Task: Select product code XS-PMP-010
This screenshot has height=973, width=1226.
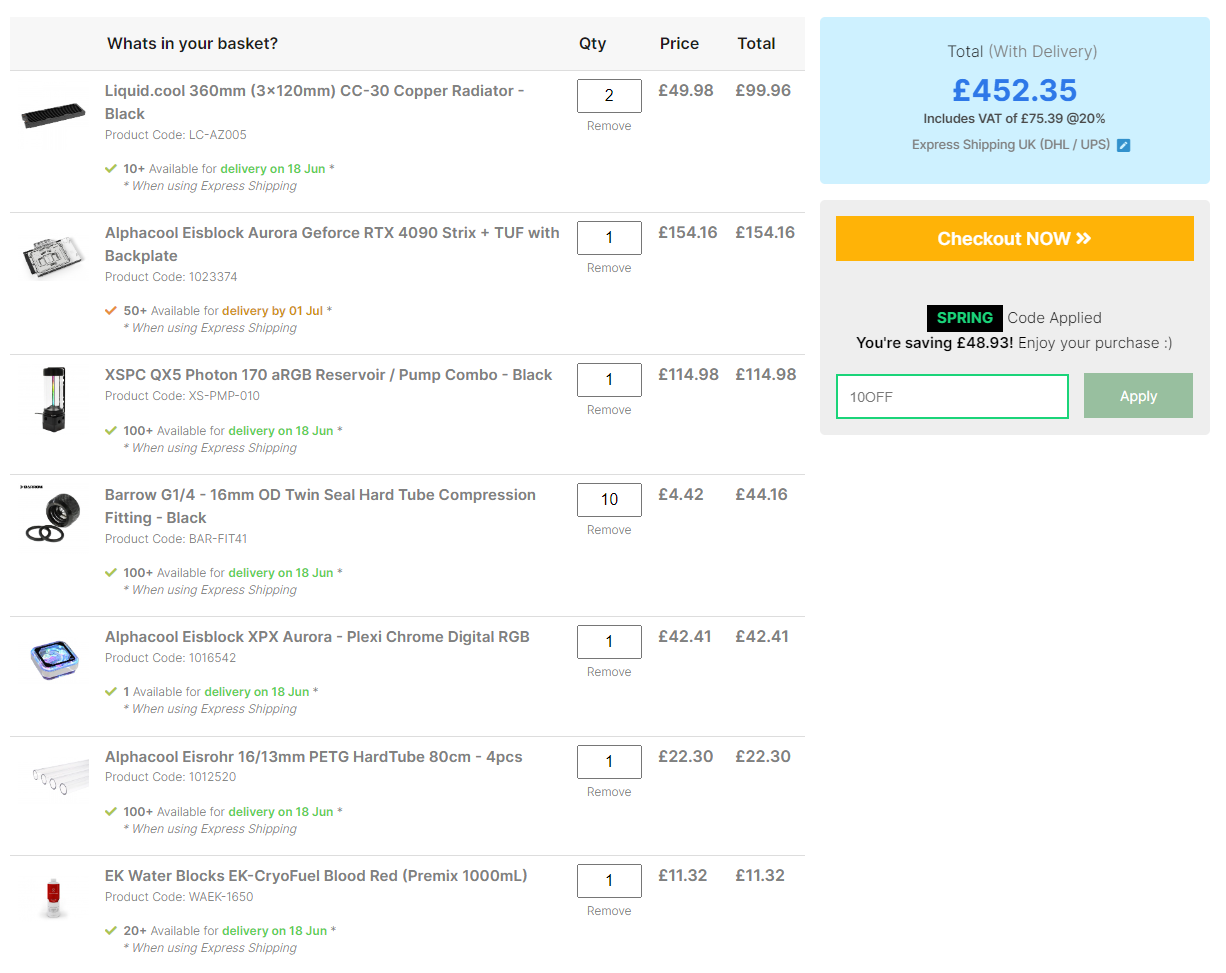Action: (x=224, y=396)
